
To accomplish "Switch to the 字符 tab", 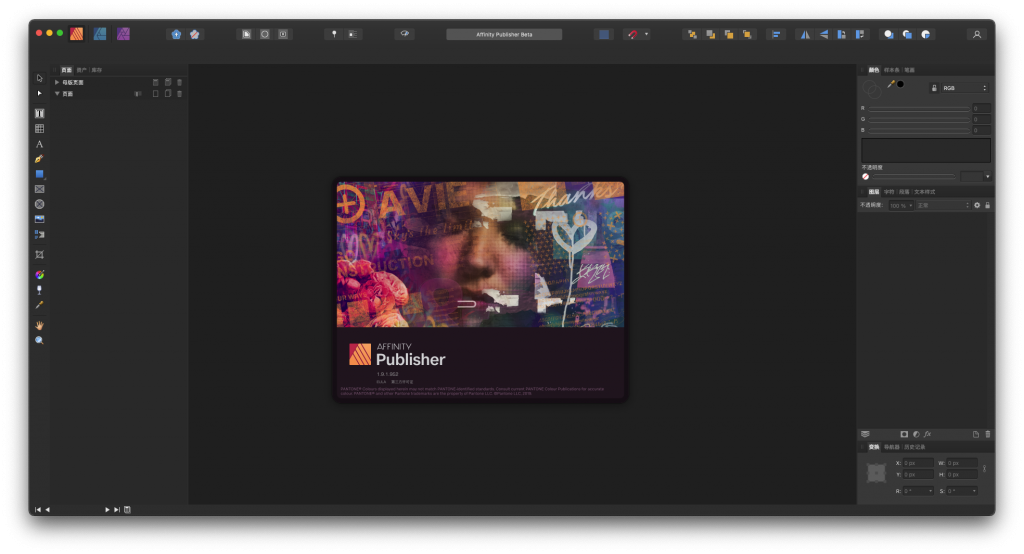I will click(889, 192).
